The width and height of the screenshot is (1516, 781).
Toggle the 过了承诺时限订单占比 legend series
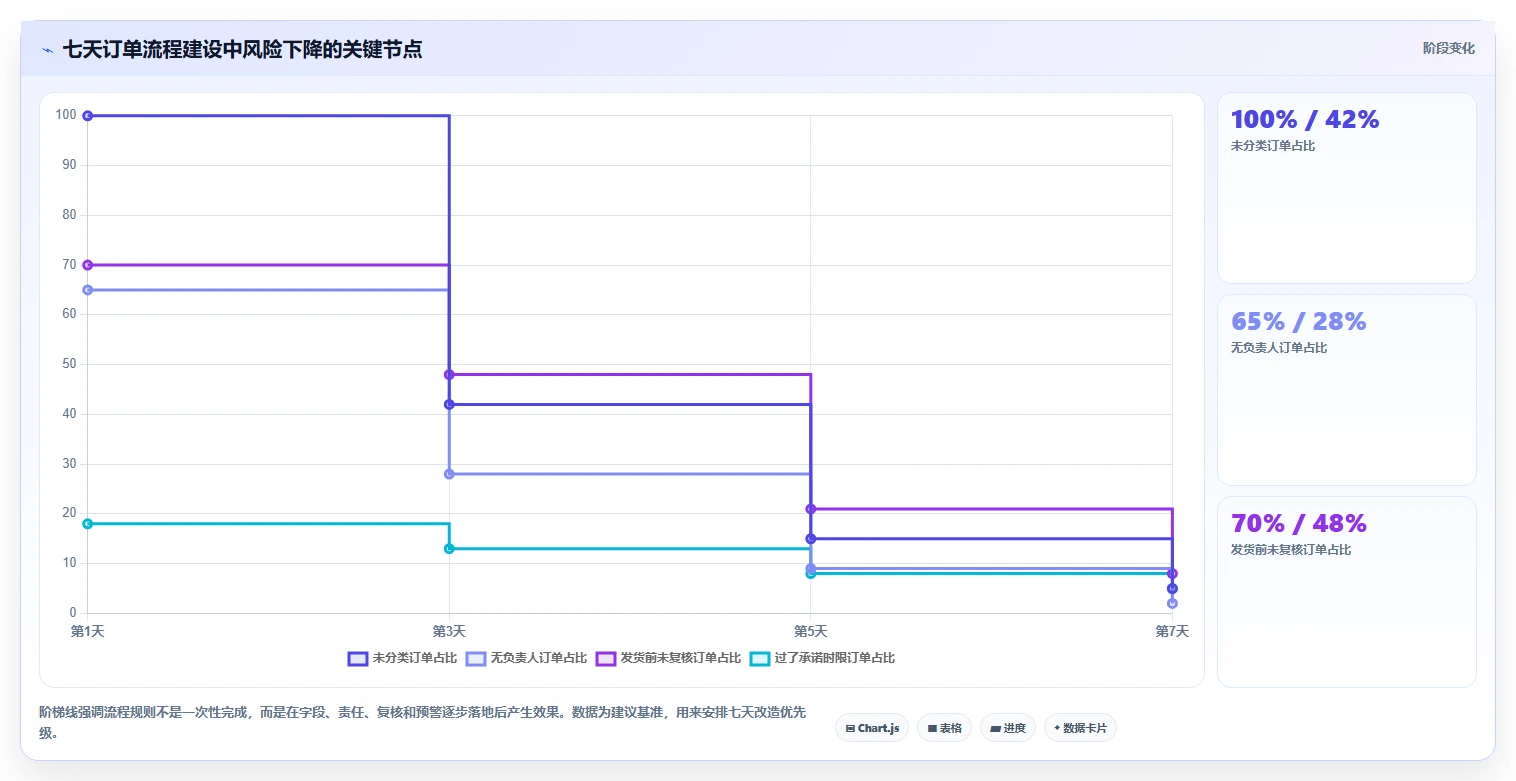[x=823, y=658]
